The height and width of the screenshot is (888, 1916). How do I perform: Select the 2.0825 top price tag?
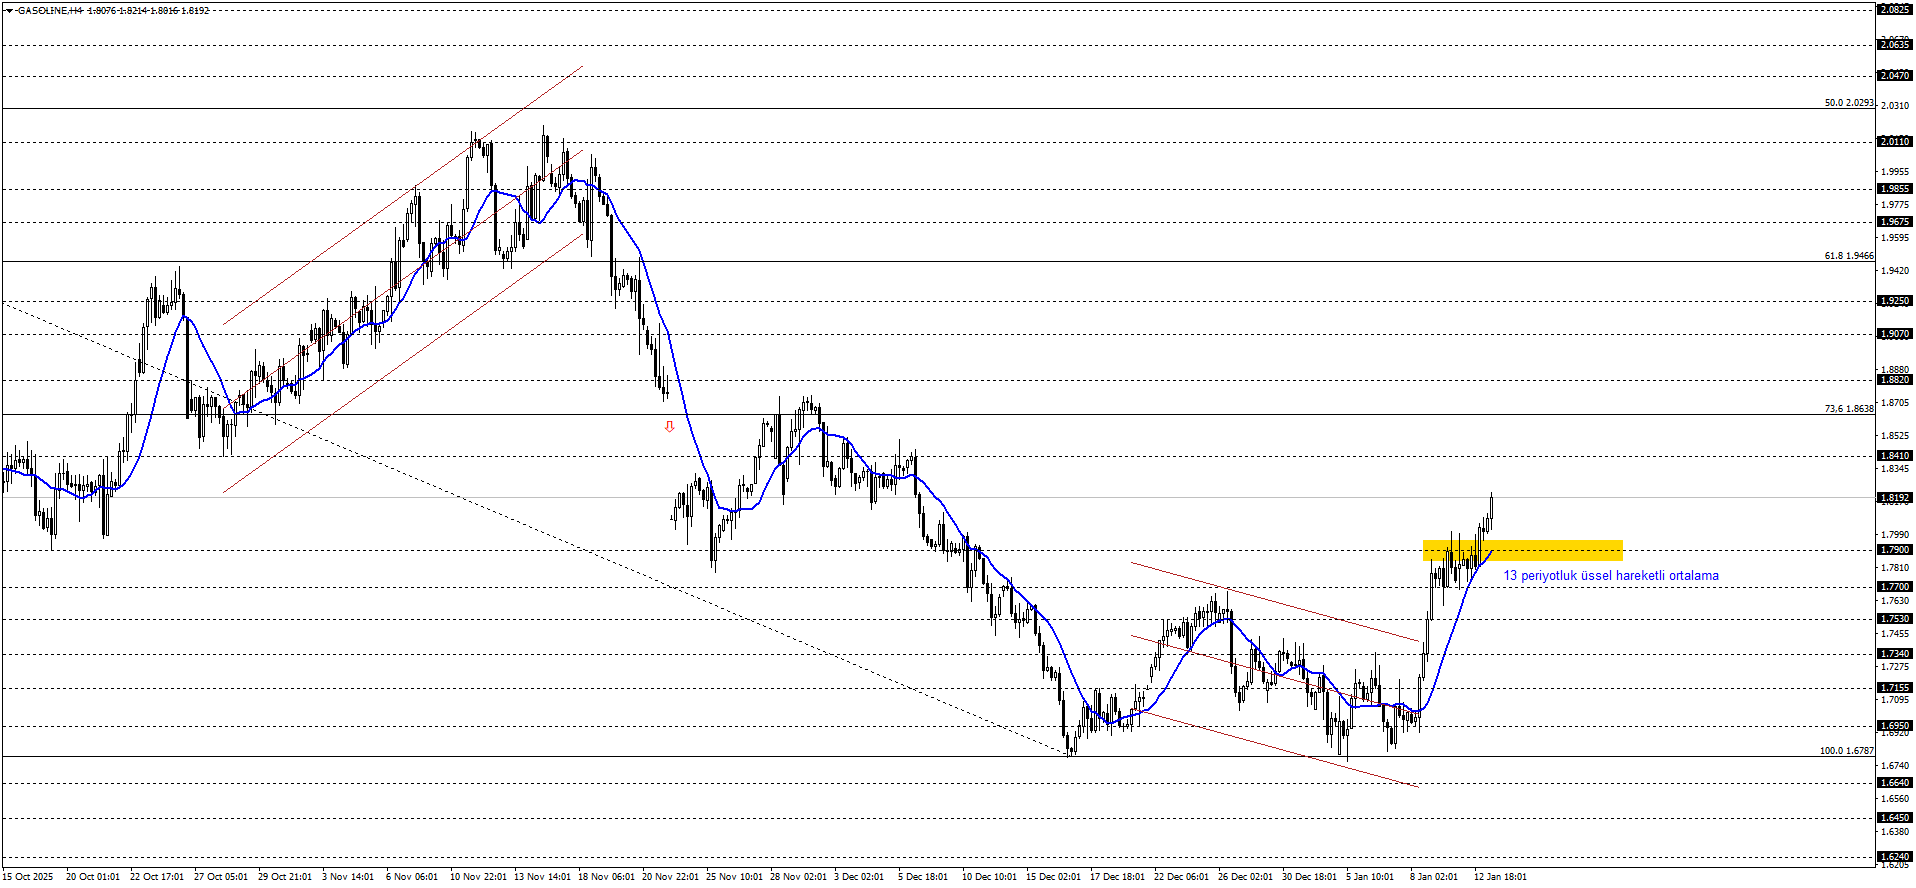tap(1894, 9)
